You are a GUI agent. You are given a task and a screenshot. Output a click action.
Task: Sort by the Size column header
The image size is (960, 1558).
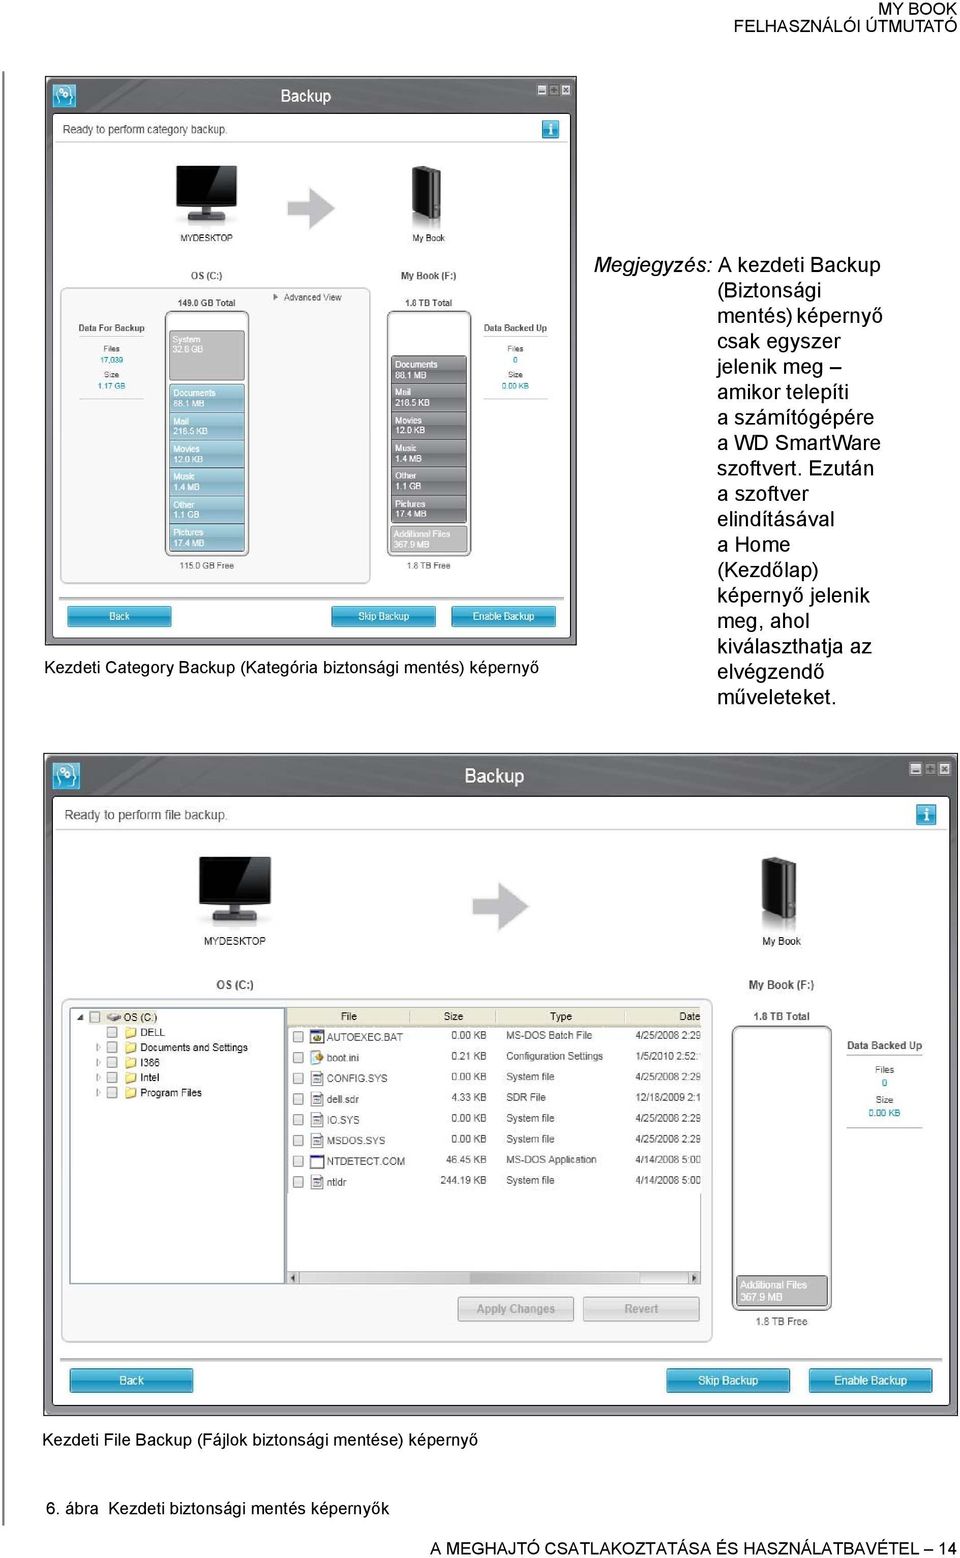453,1016
